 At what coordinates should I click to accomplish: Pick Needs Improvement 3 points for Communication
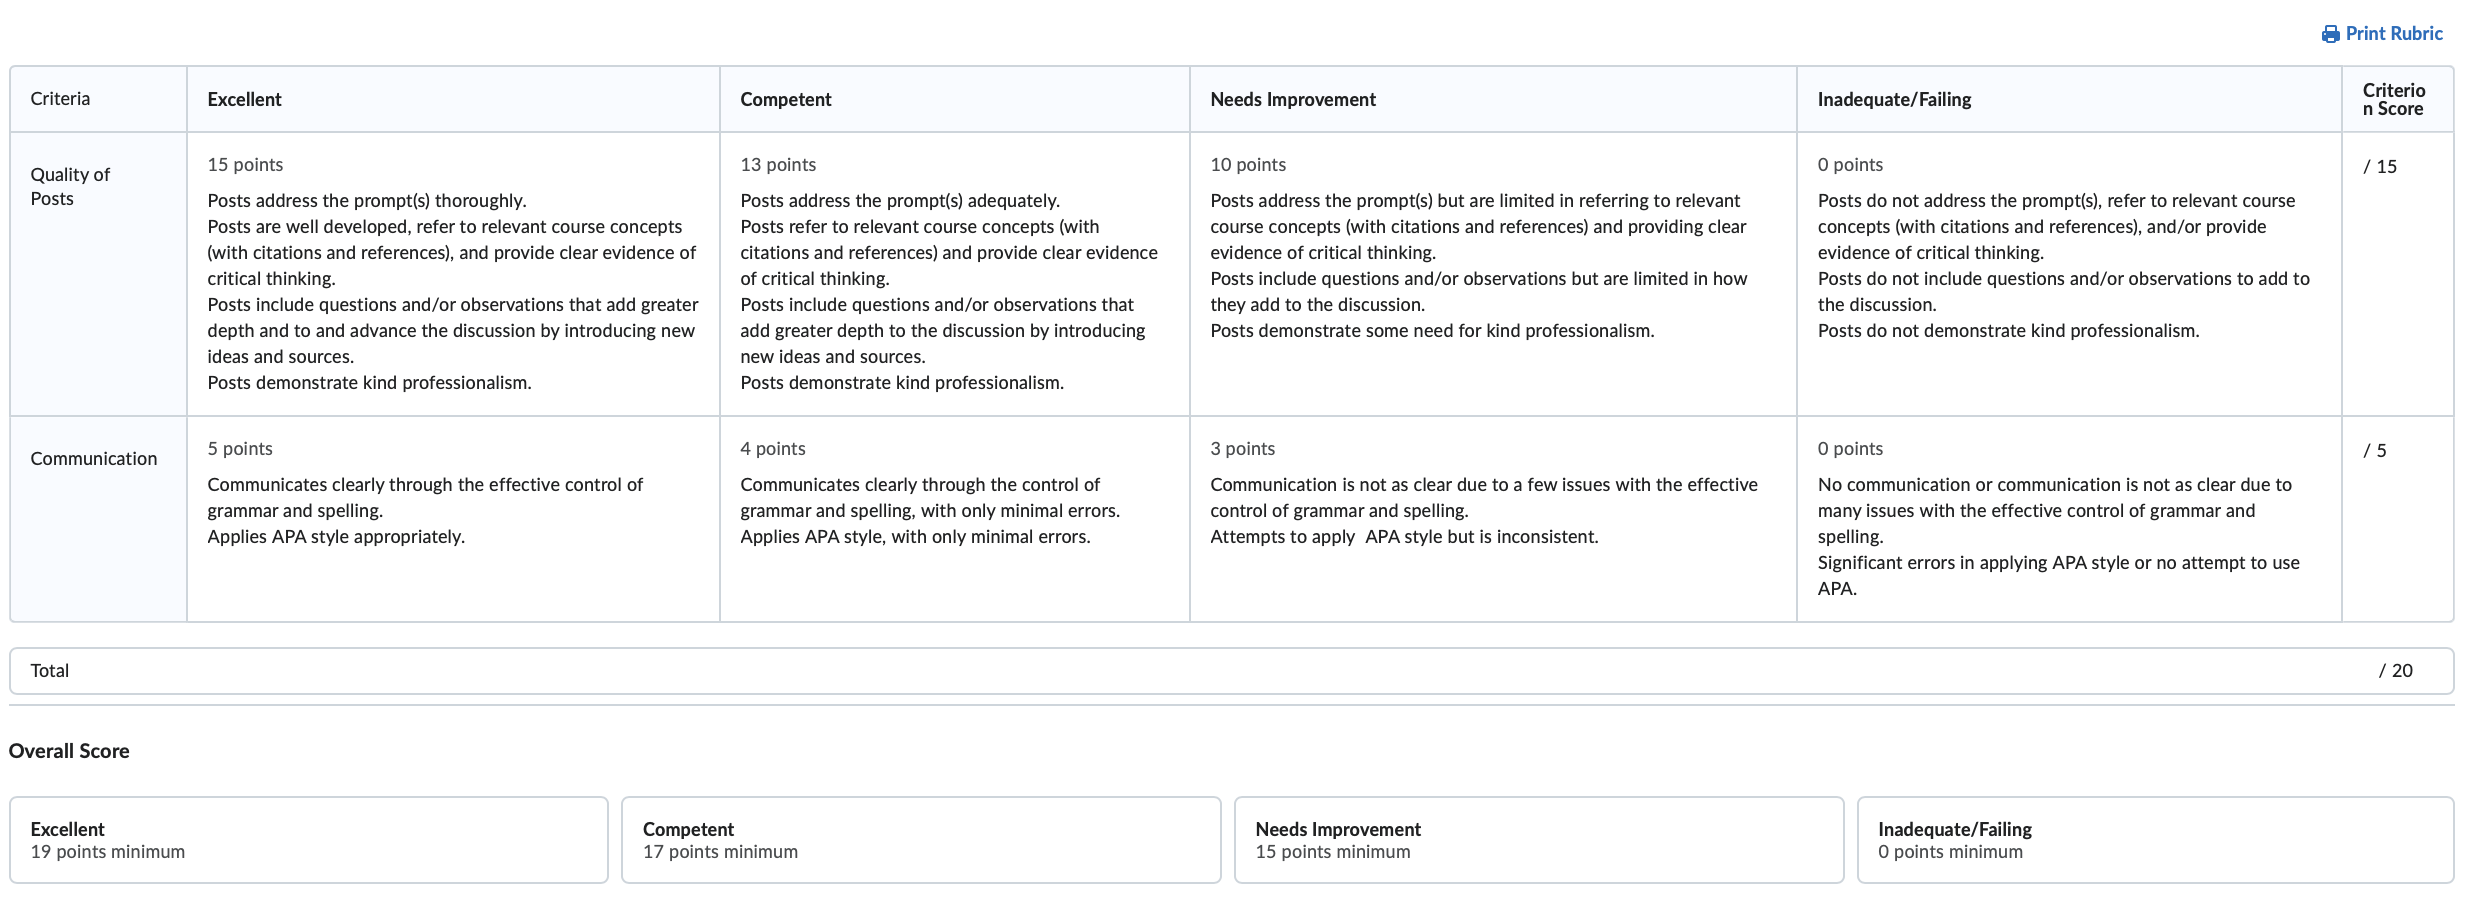coord(1493,519)
